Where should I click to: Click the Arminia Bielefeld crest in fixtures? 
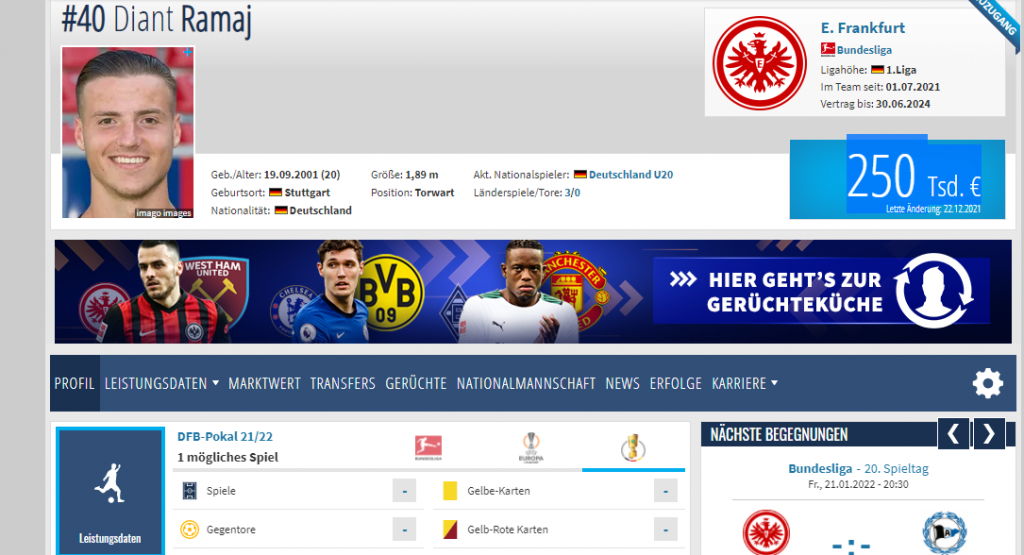pyautogui.click(x=944, y=533)
